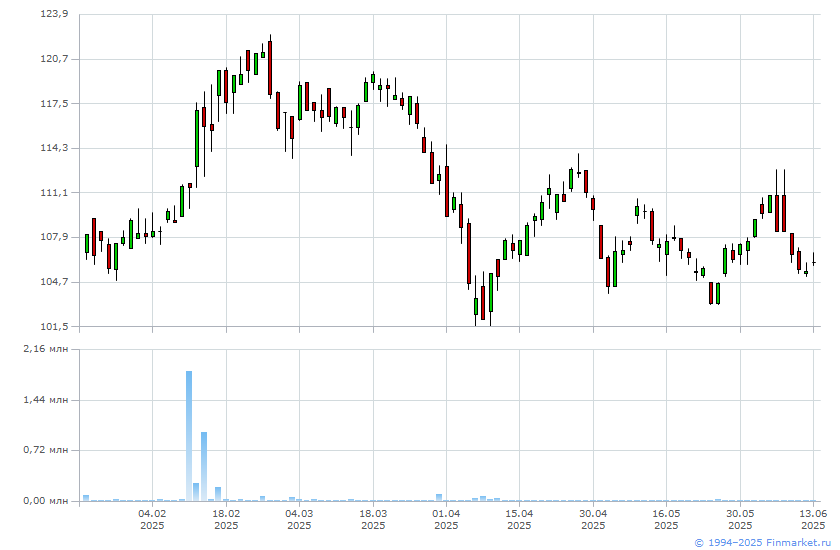Click the 111,1 price axis label

55,192
